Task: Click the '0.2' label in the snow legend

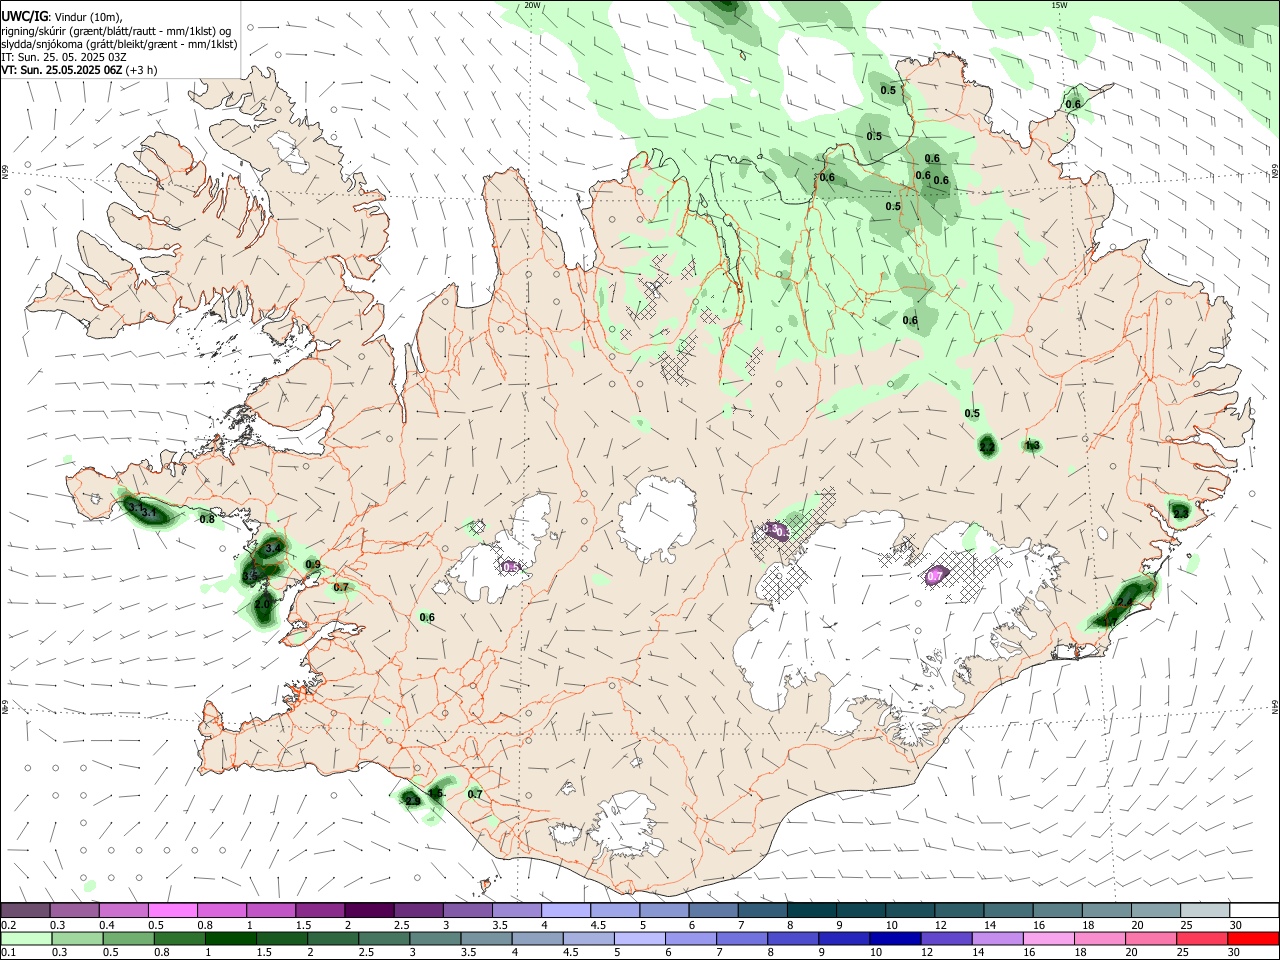Action: point(9,925)
